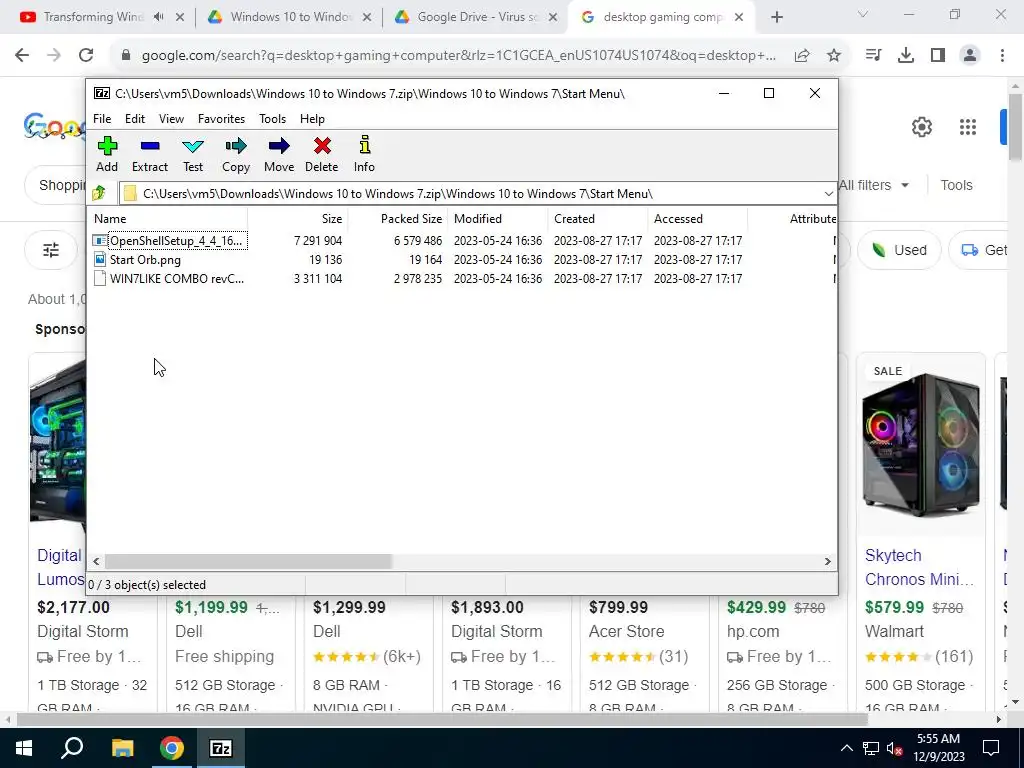Open Google filter sliders chip
The image size is (1024, 768).
51,250
